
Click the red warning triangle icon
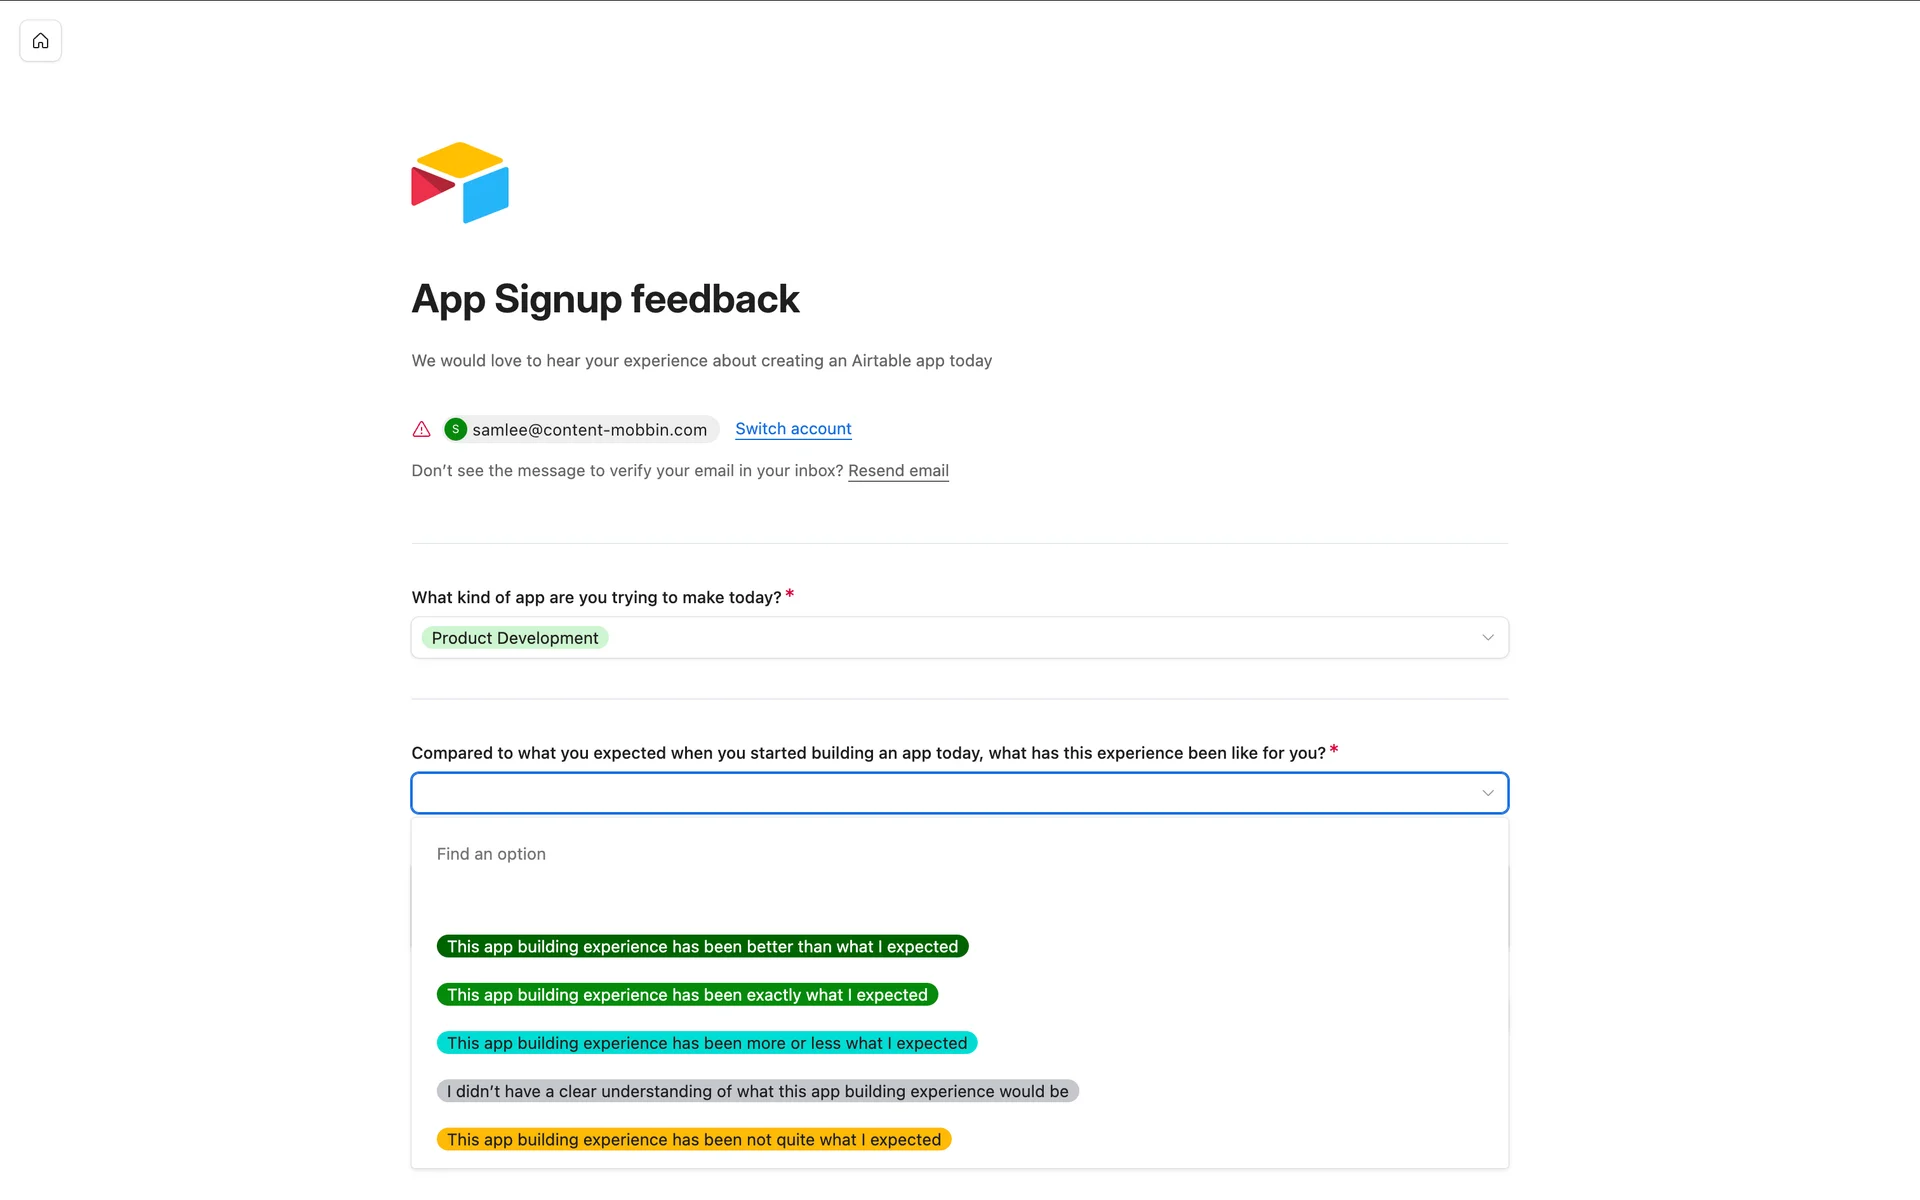[x=422, y=429]
